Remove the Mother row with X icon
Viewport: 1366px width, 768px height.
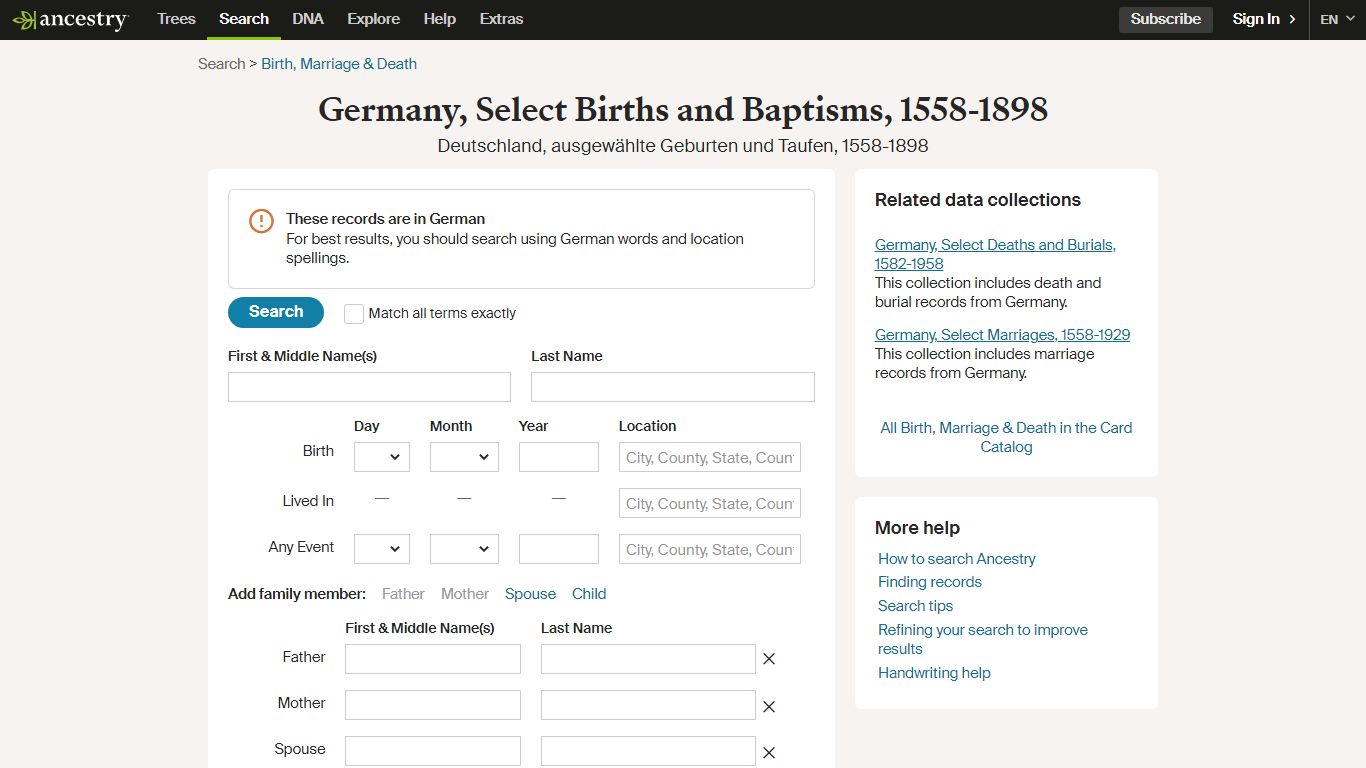769,706
